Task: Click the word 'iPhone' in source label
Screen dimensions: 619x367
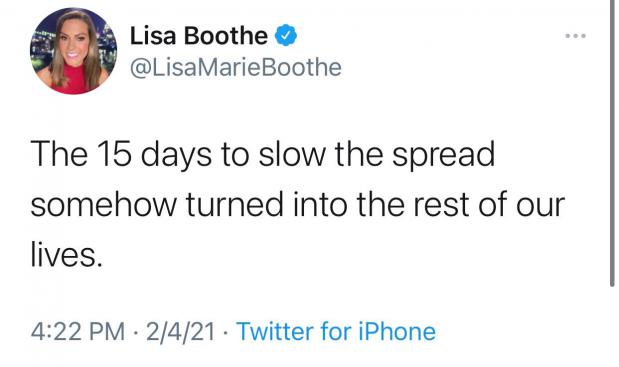Action: [397, 331]
